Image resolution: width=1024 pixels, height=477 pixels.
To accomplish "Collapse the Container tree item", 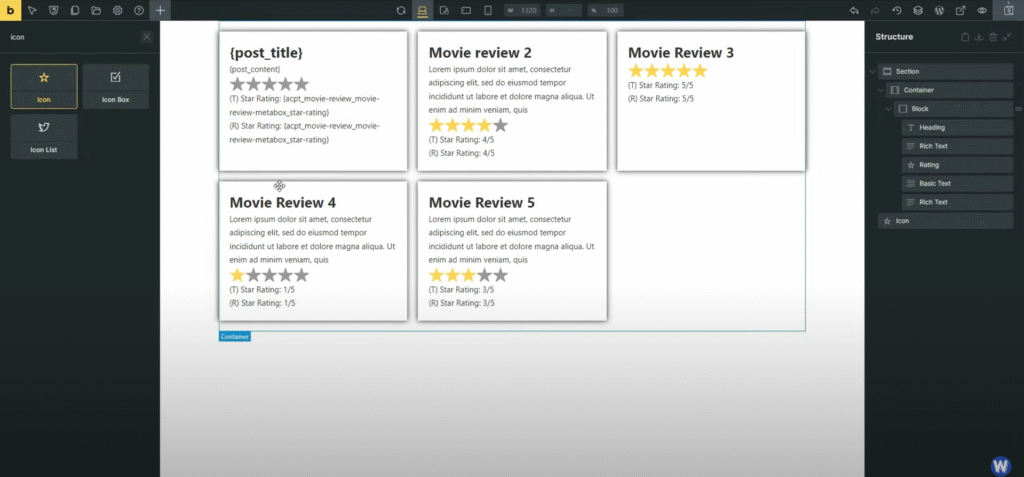I will [880, 90].
